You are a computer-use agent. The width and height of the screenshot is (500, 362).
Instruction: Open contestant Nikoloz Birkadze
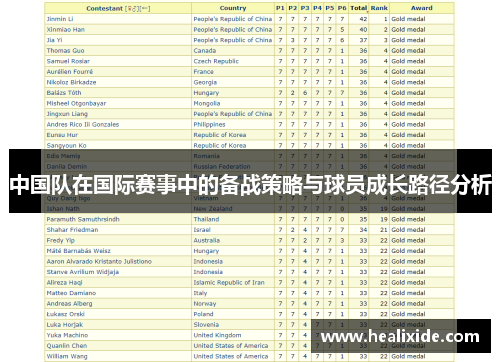(71, 82)
